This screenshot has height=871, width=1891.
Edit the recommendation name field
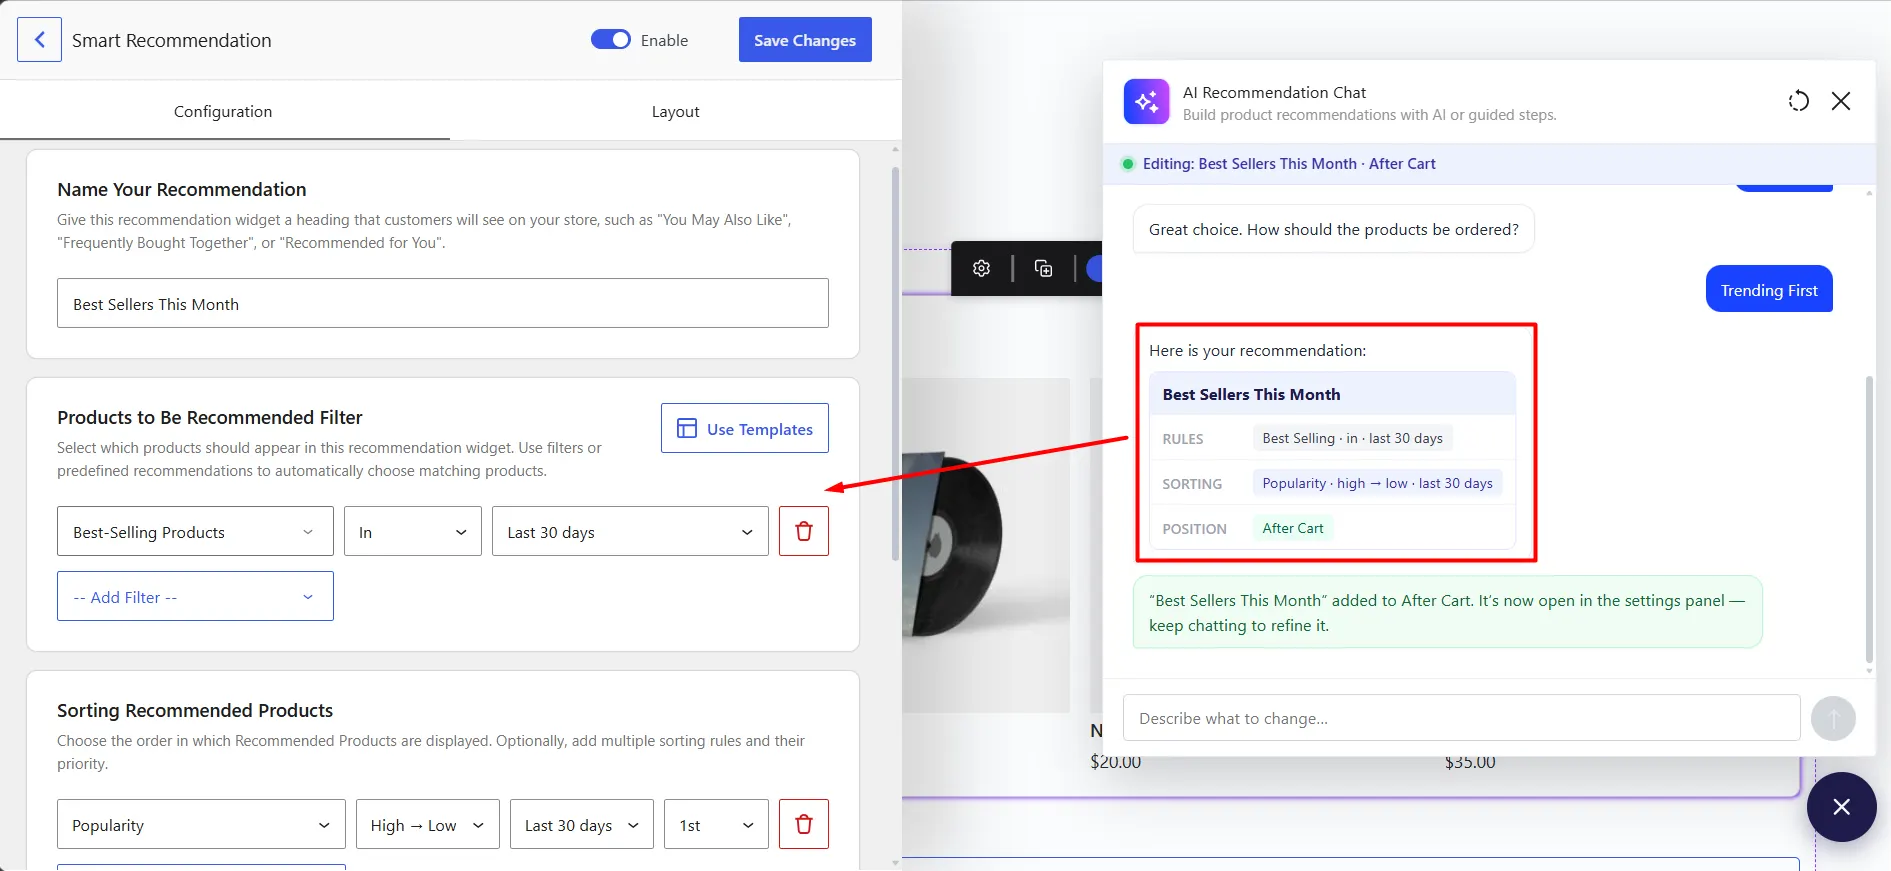[443, 303]
